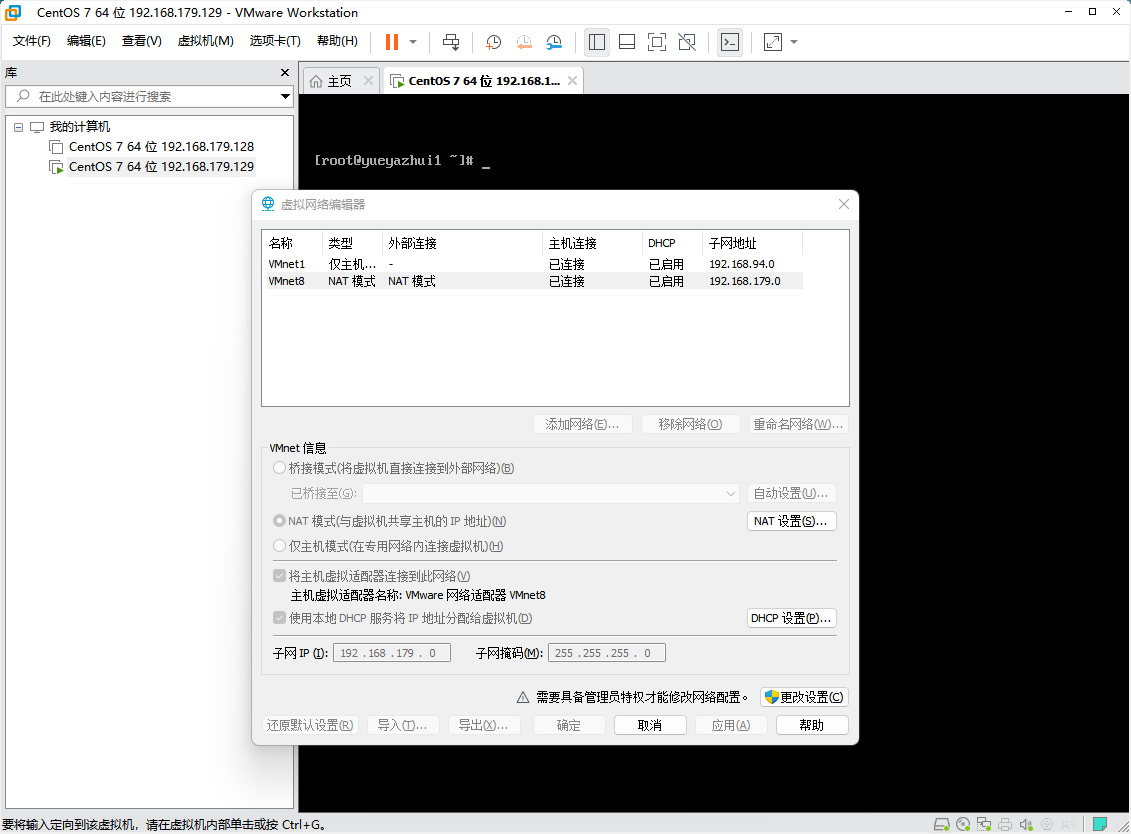The height and width of the screenshot is (834, 1131).
Task: Open the snapshot manager wrench icon
Action: tap(554, 42)
